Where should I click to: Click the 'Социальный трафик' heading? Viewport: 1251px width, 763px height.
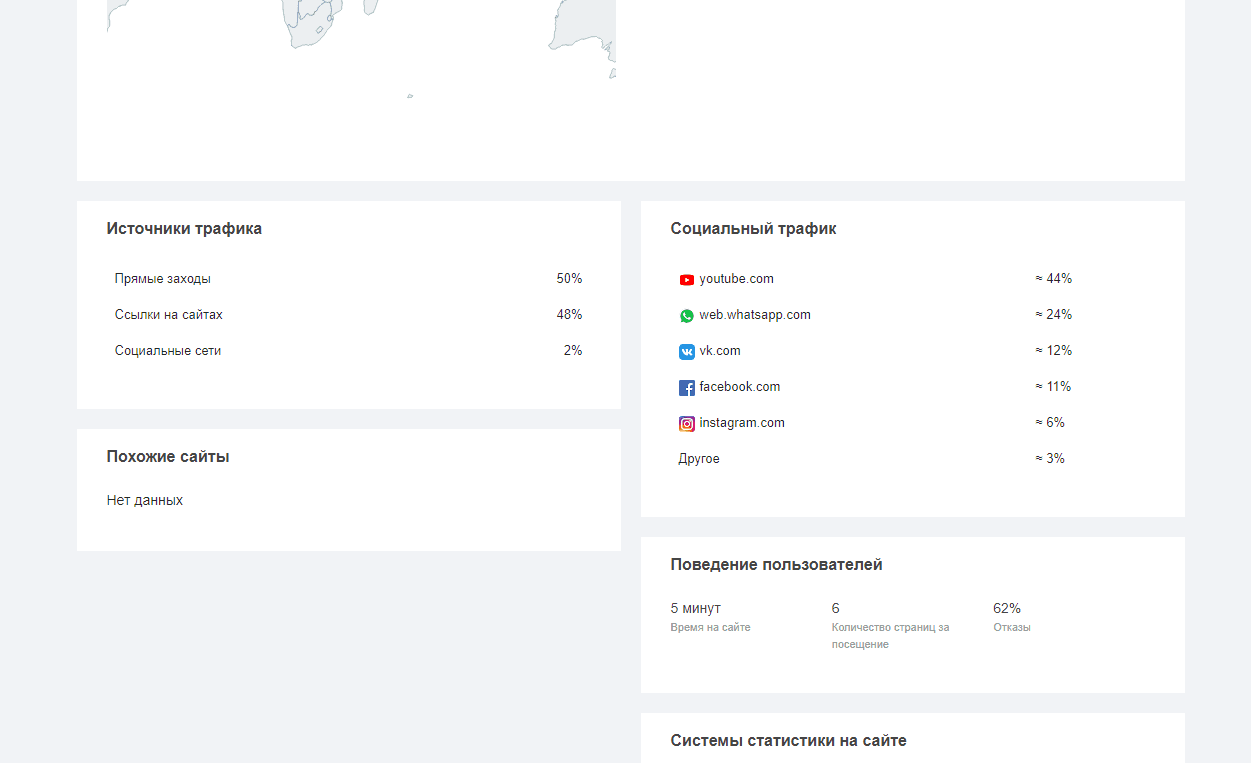click(x=753, y=229)
